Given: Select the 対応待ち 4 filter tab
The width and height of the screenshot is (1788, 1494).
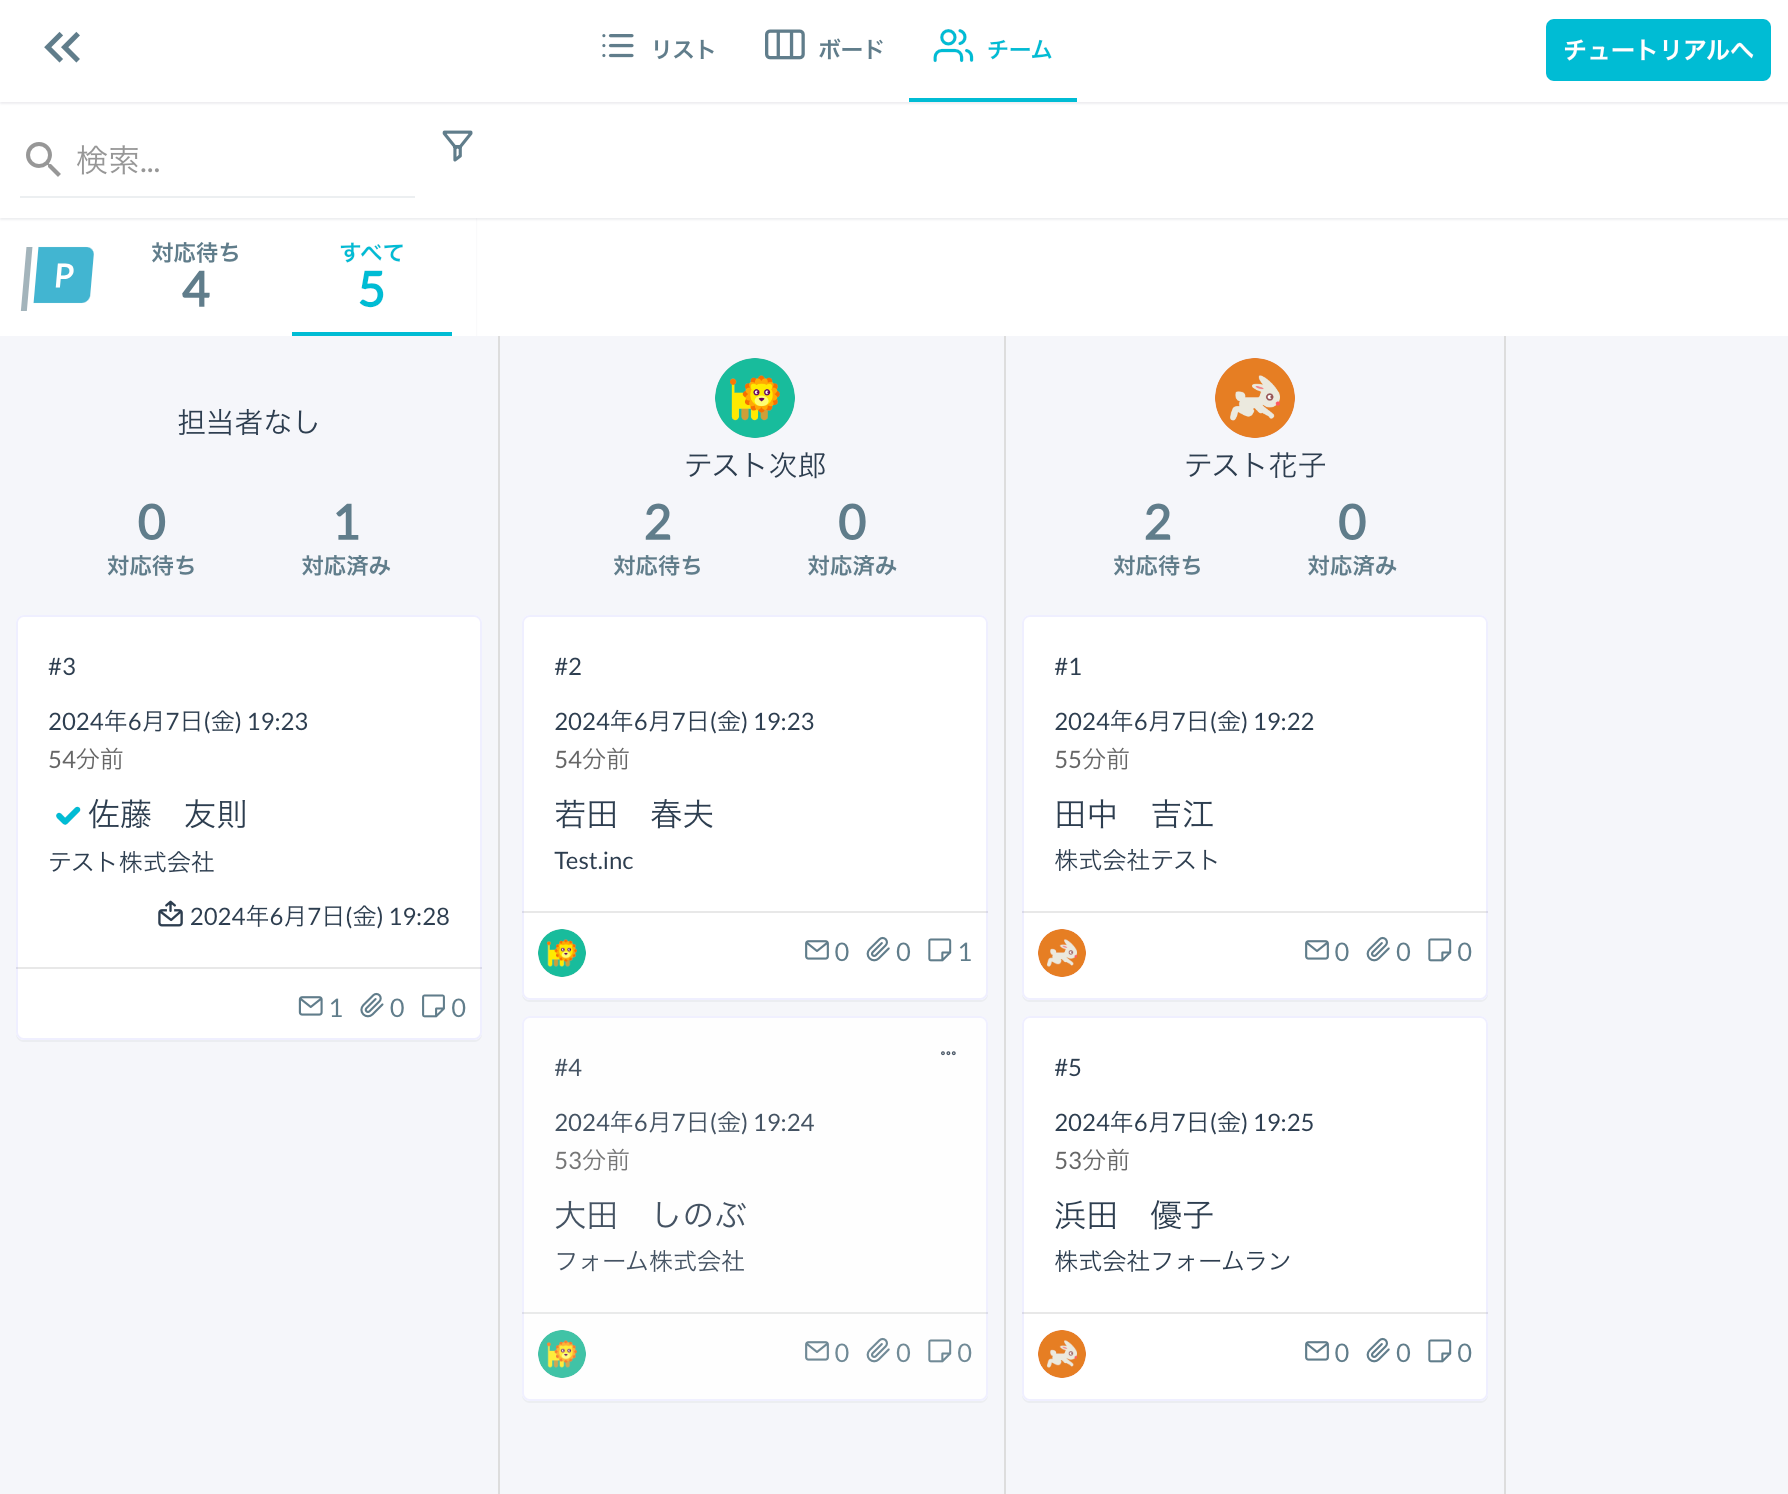Looking at the screenshot, I should (x=195, y=277).
